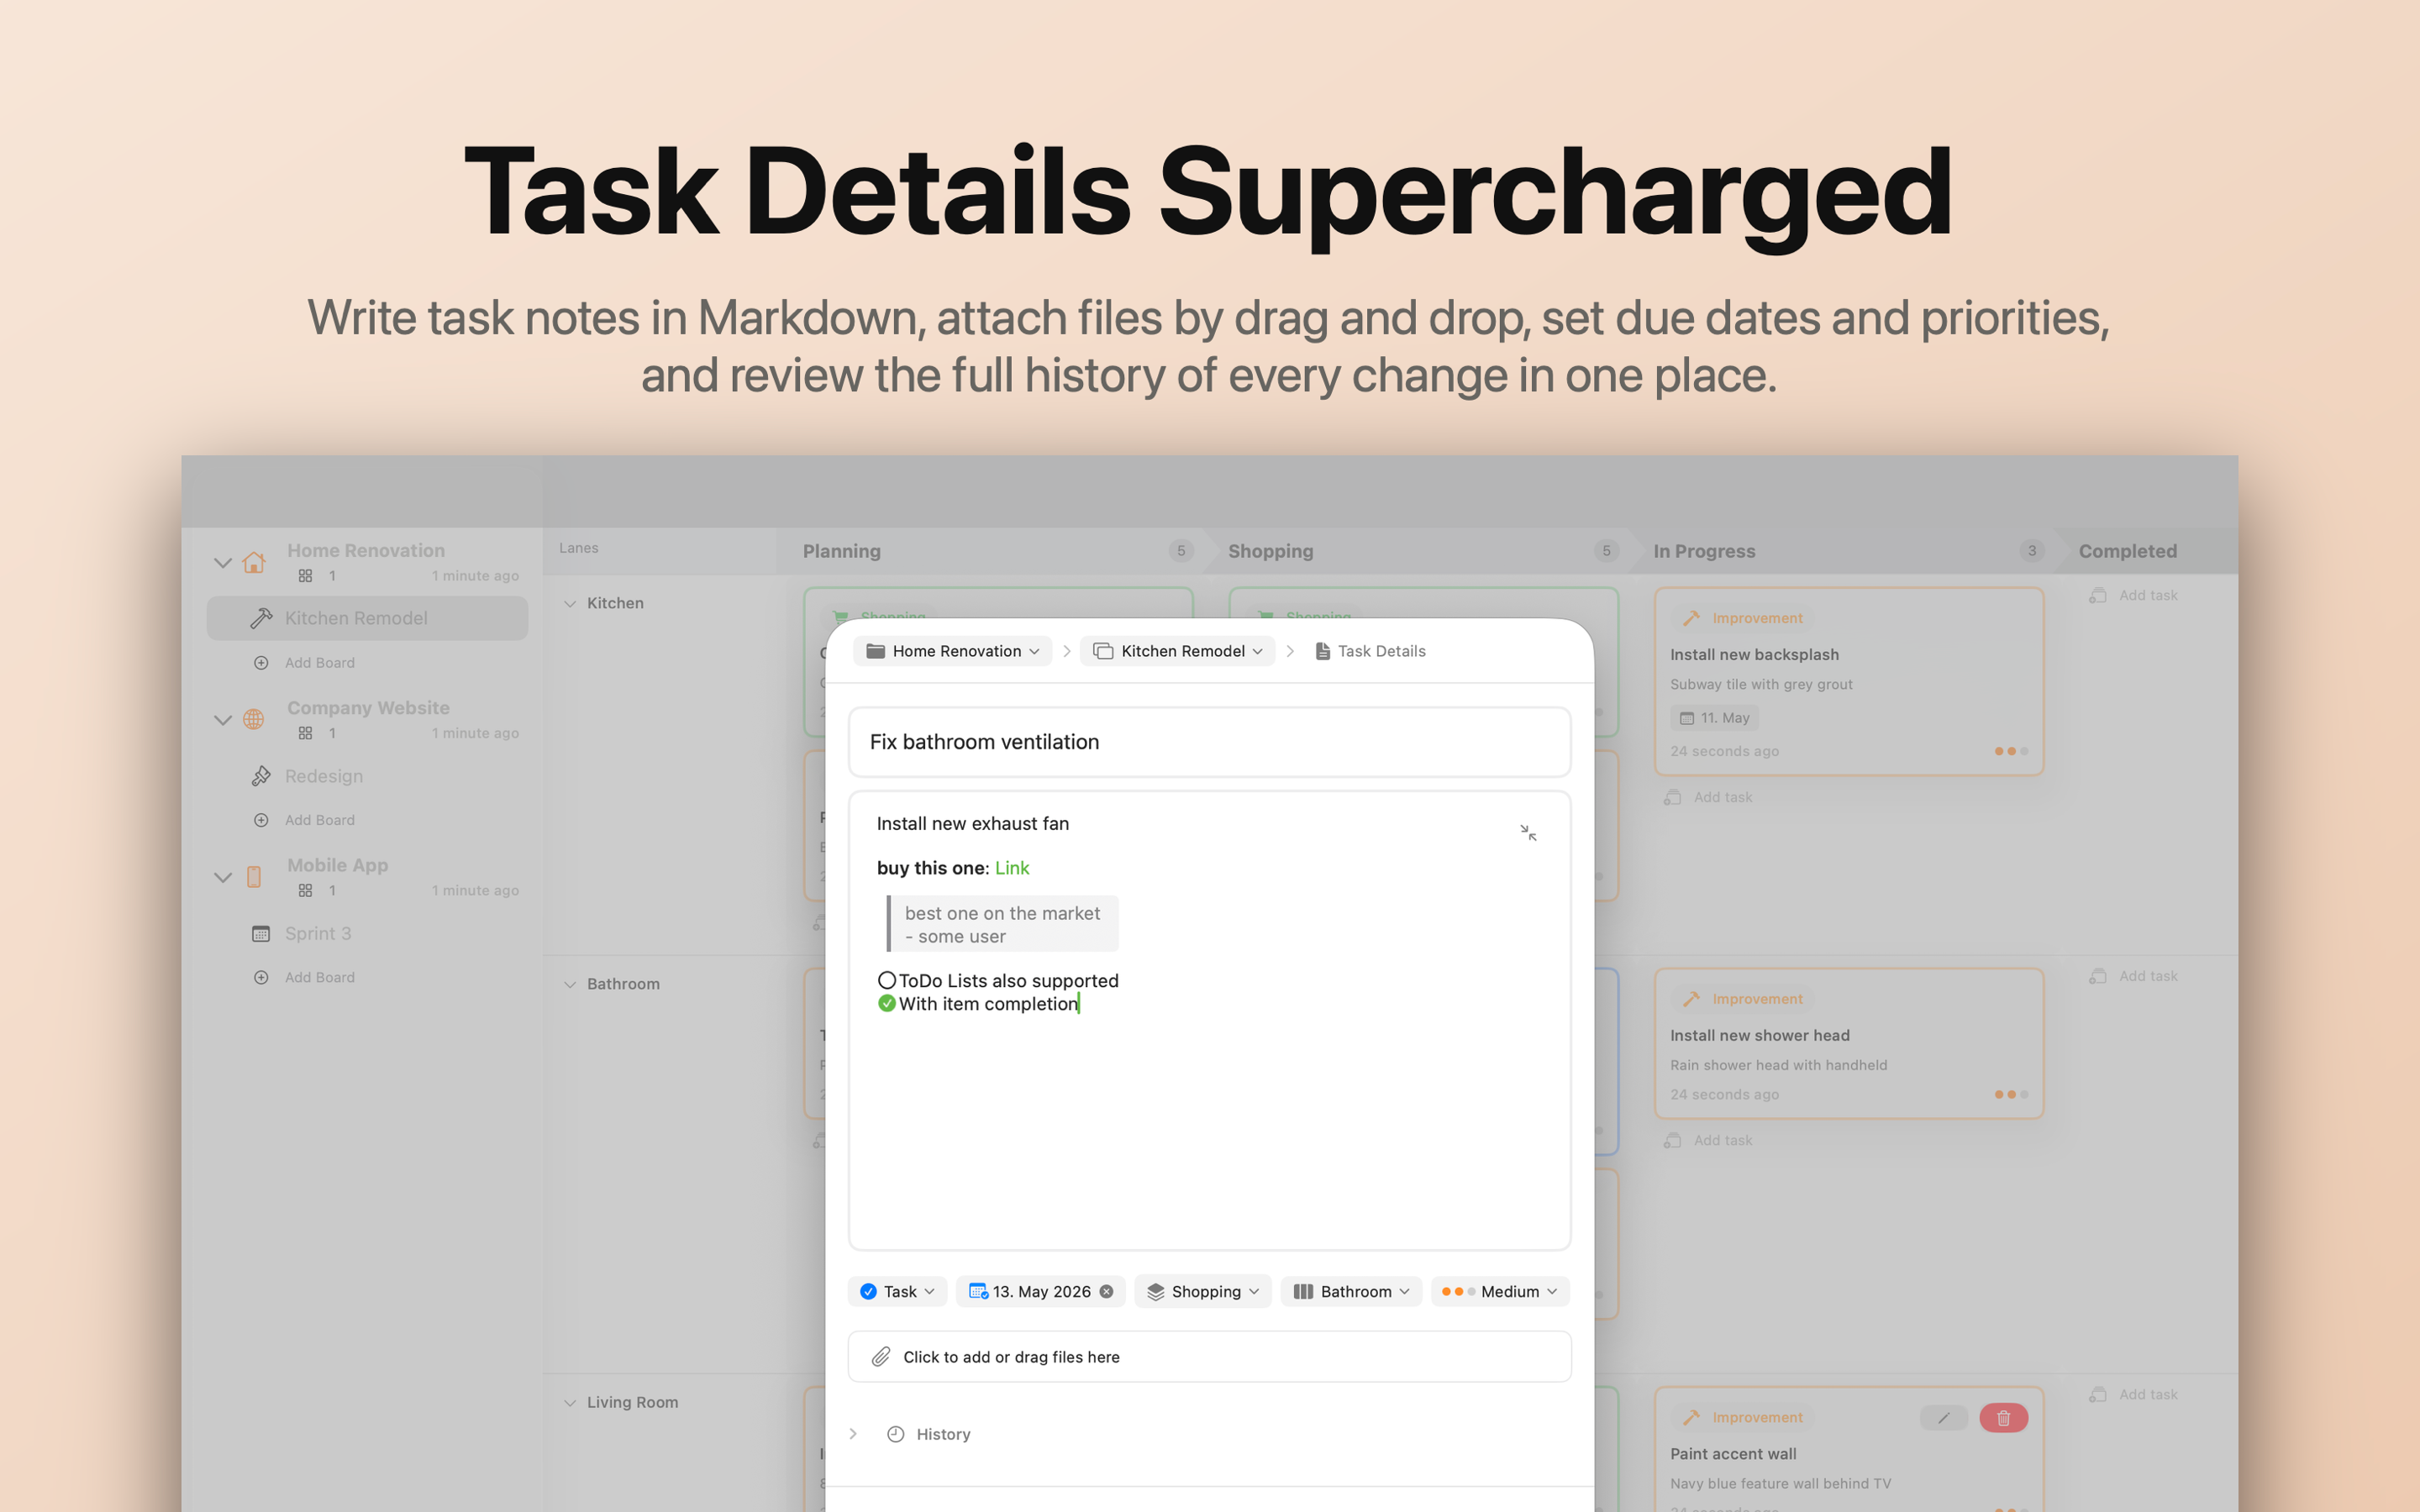Select the In Progress column header
2420x1512 pixels.
(x=1704, y=551)
